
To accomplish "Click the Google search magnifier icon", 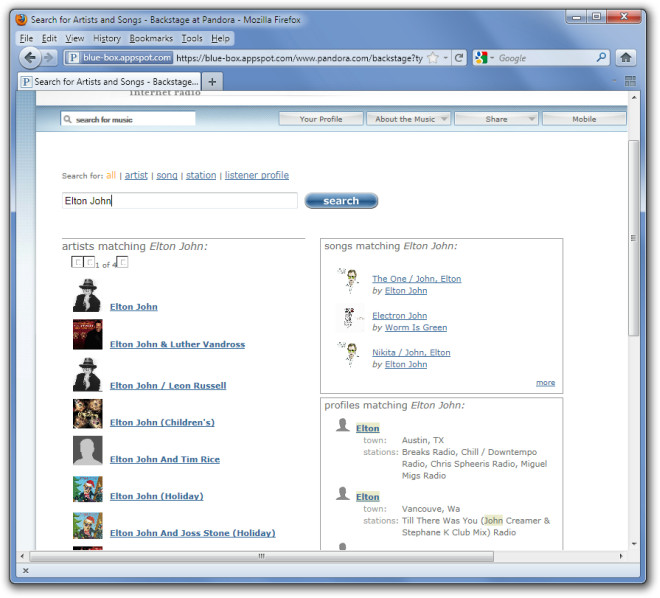I will point(601,57).
